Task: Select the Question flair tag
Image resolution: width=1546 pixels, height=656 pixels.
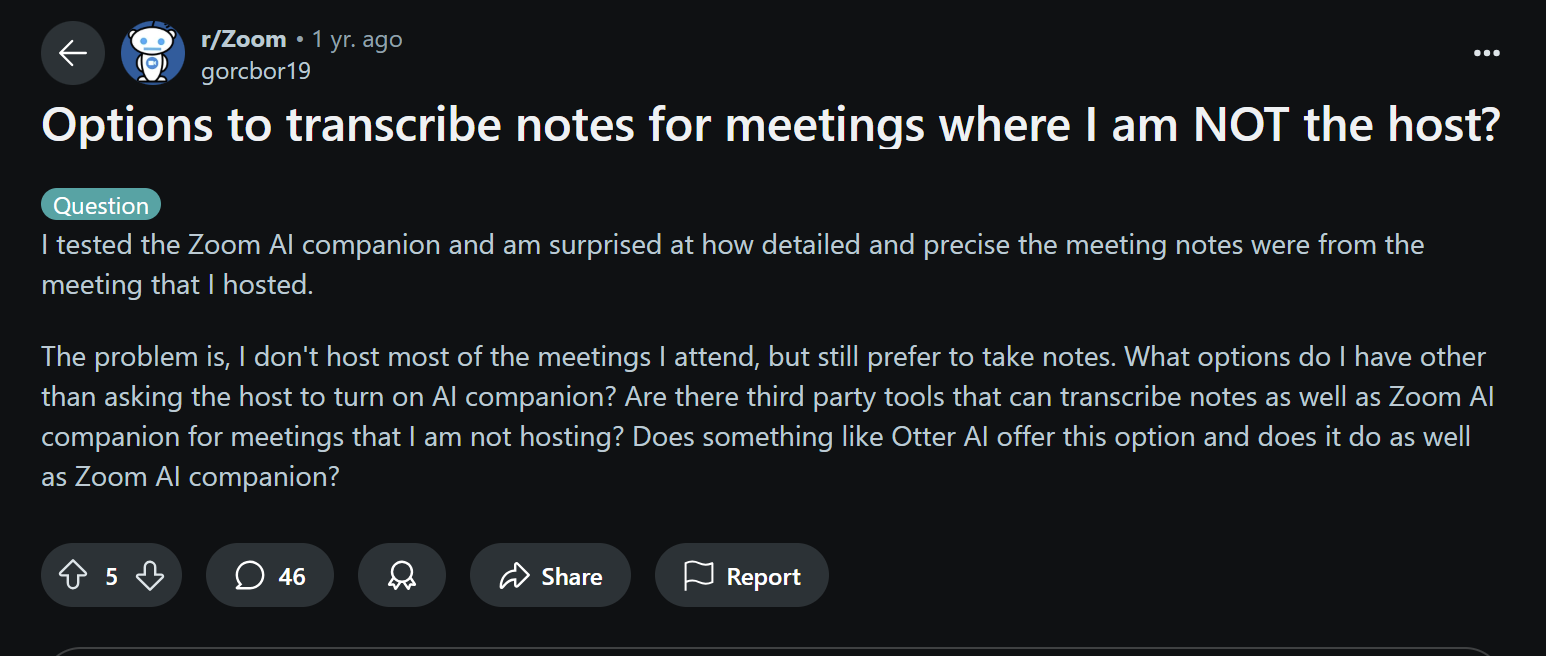Action: pyautogui.click(x=101, y=206)
